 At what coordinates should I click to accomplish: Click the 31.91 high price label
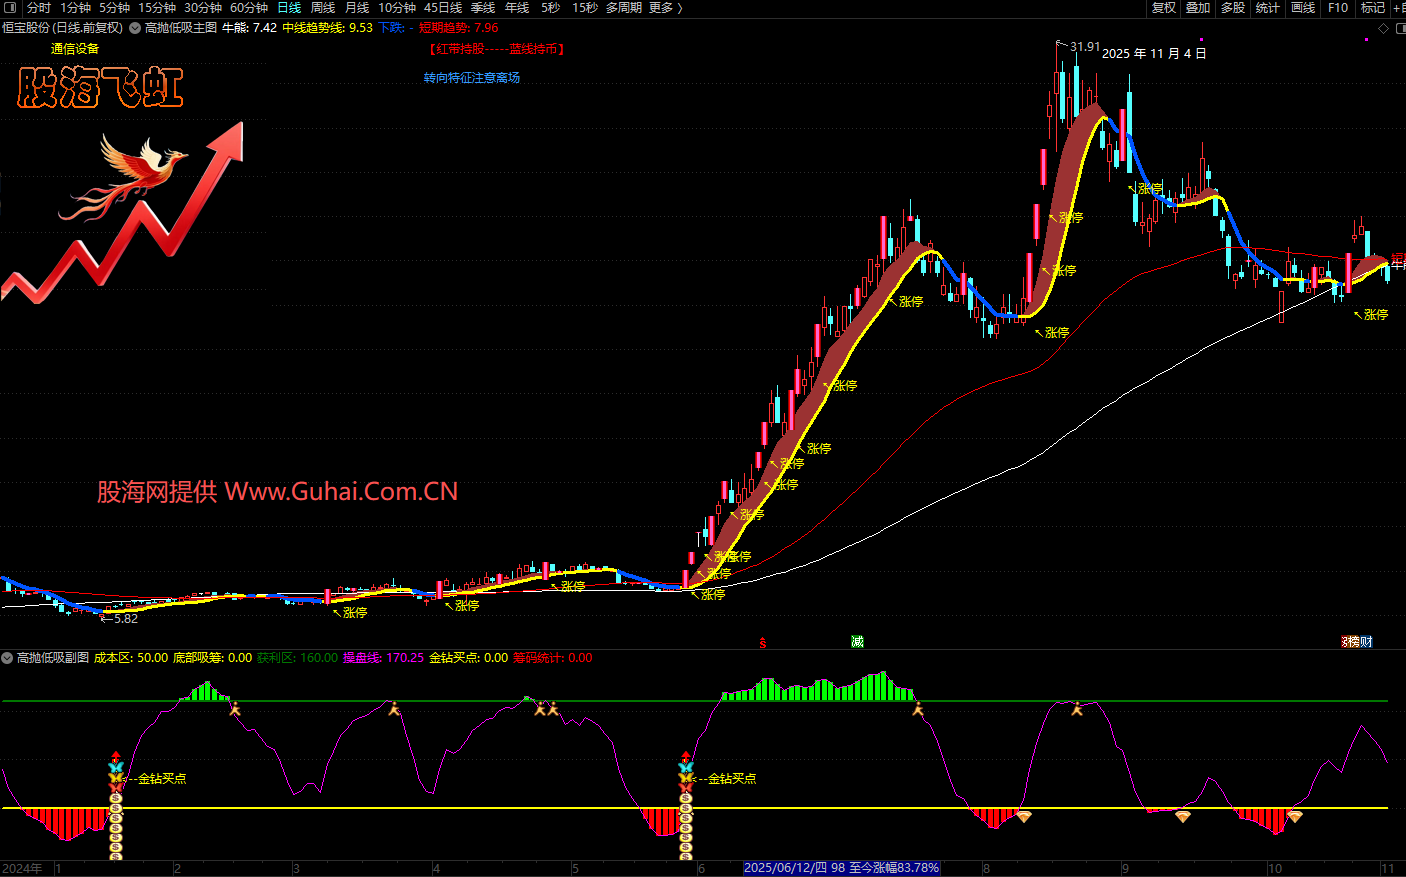point(1084,47)
